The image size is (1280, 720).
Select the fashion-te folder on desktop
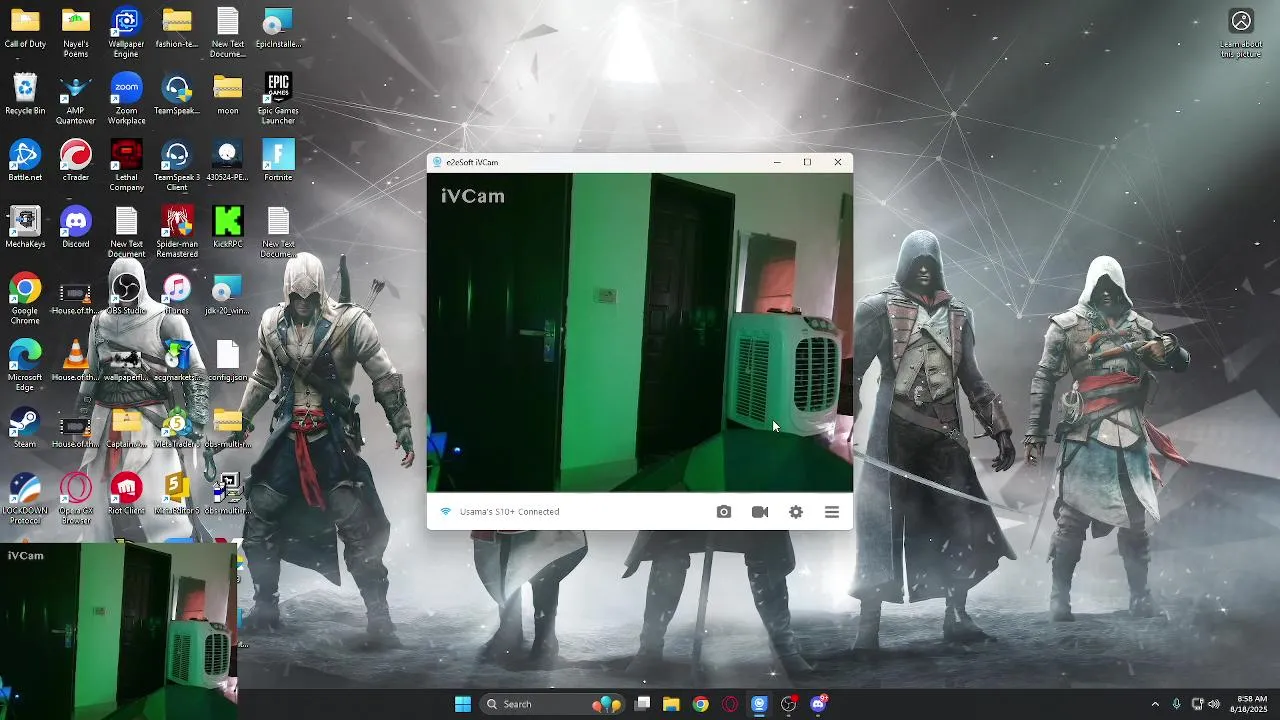pyautogui.click(x=177, y=29)
